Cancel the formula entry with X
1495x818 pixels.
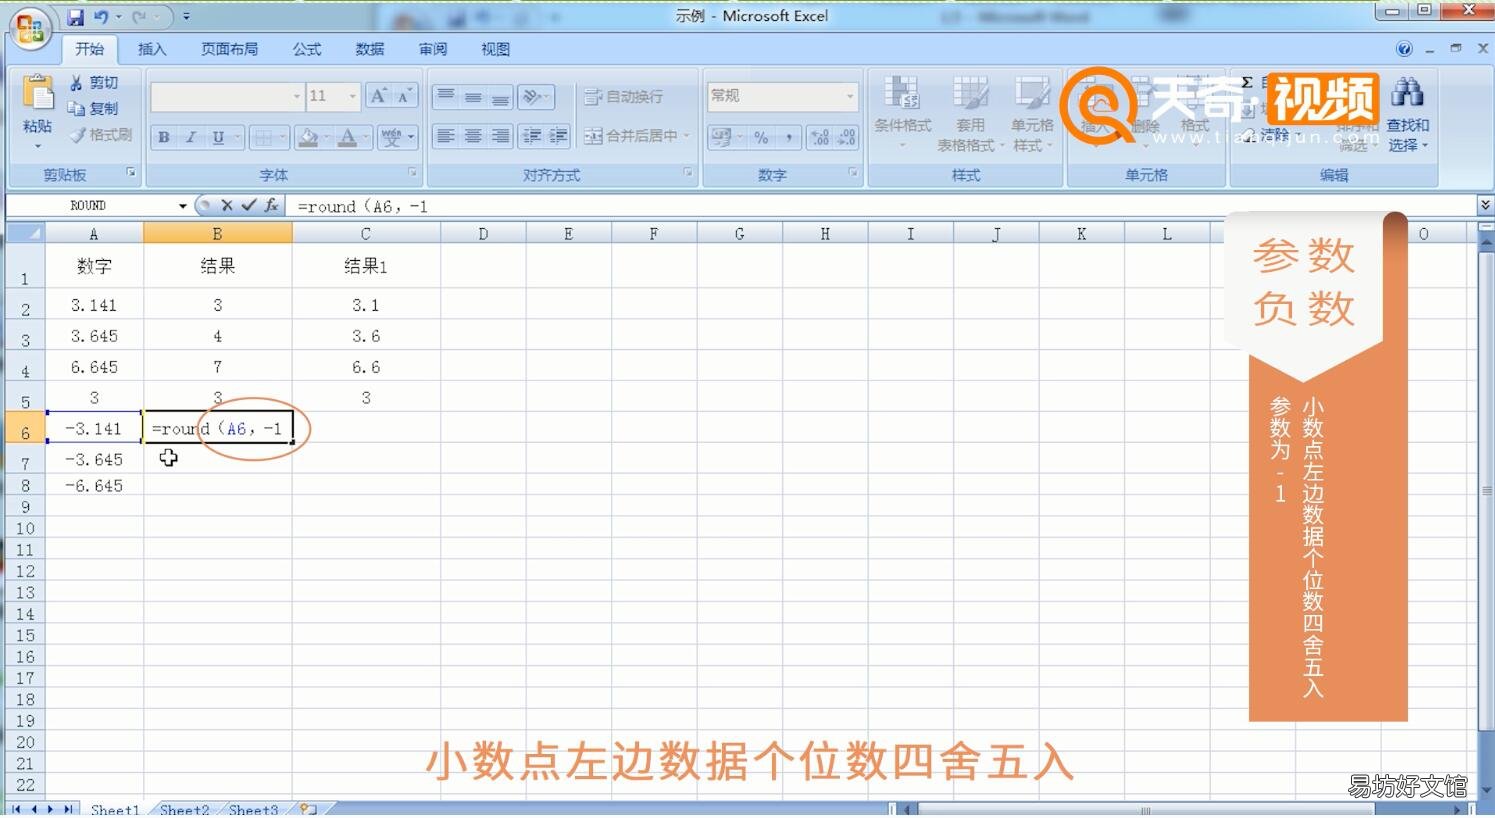click(x=227, y=205)
